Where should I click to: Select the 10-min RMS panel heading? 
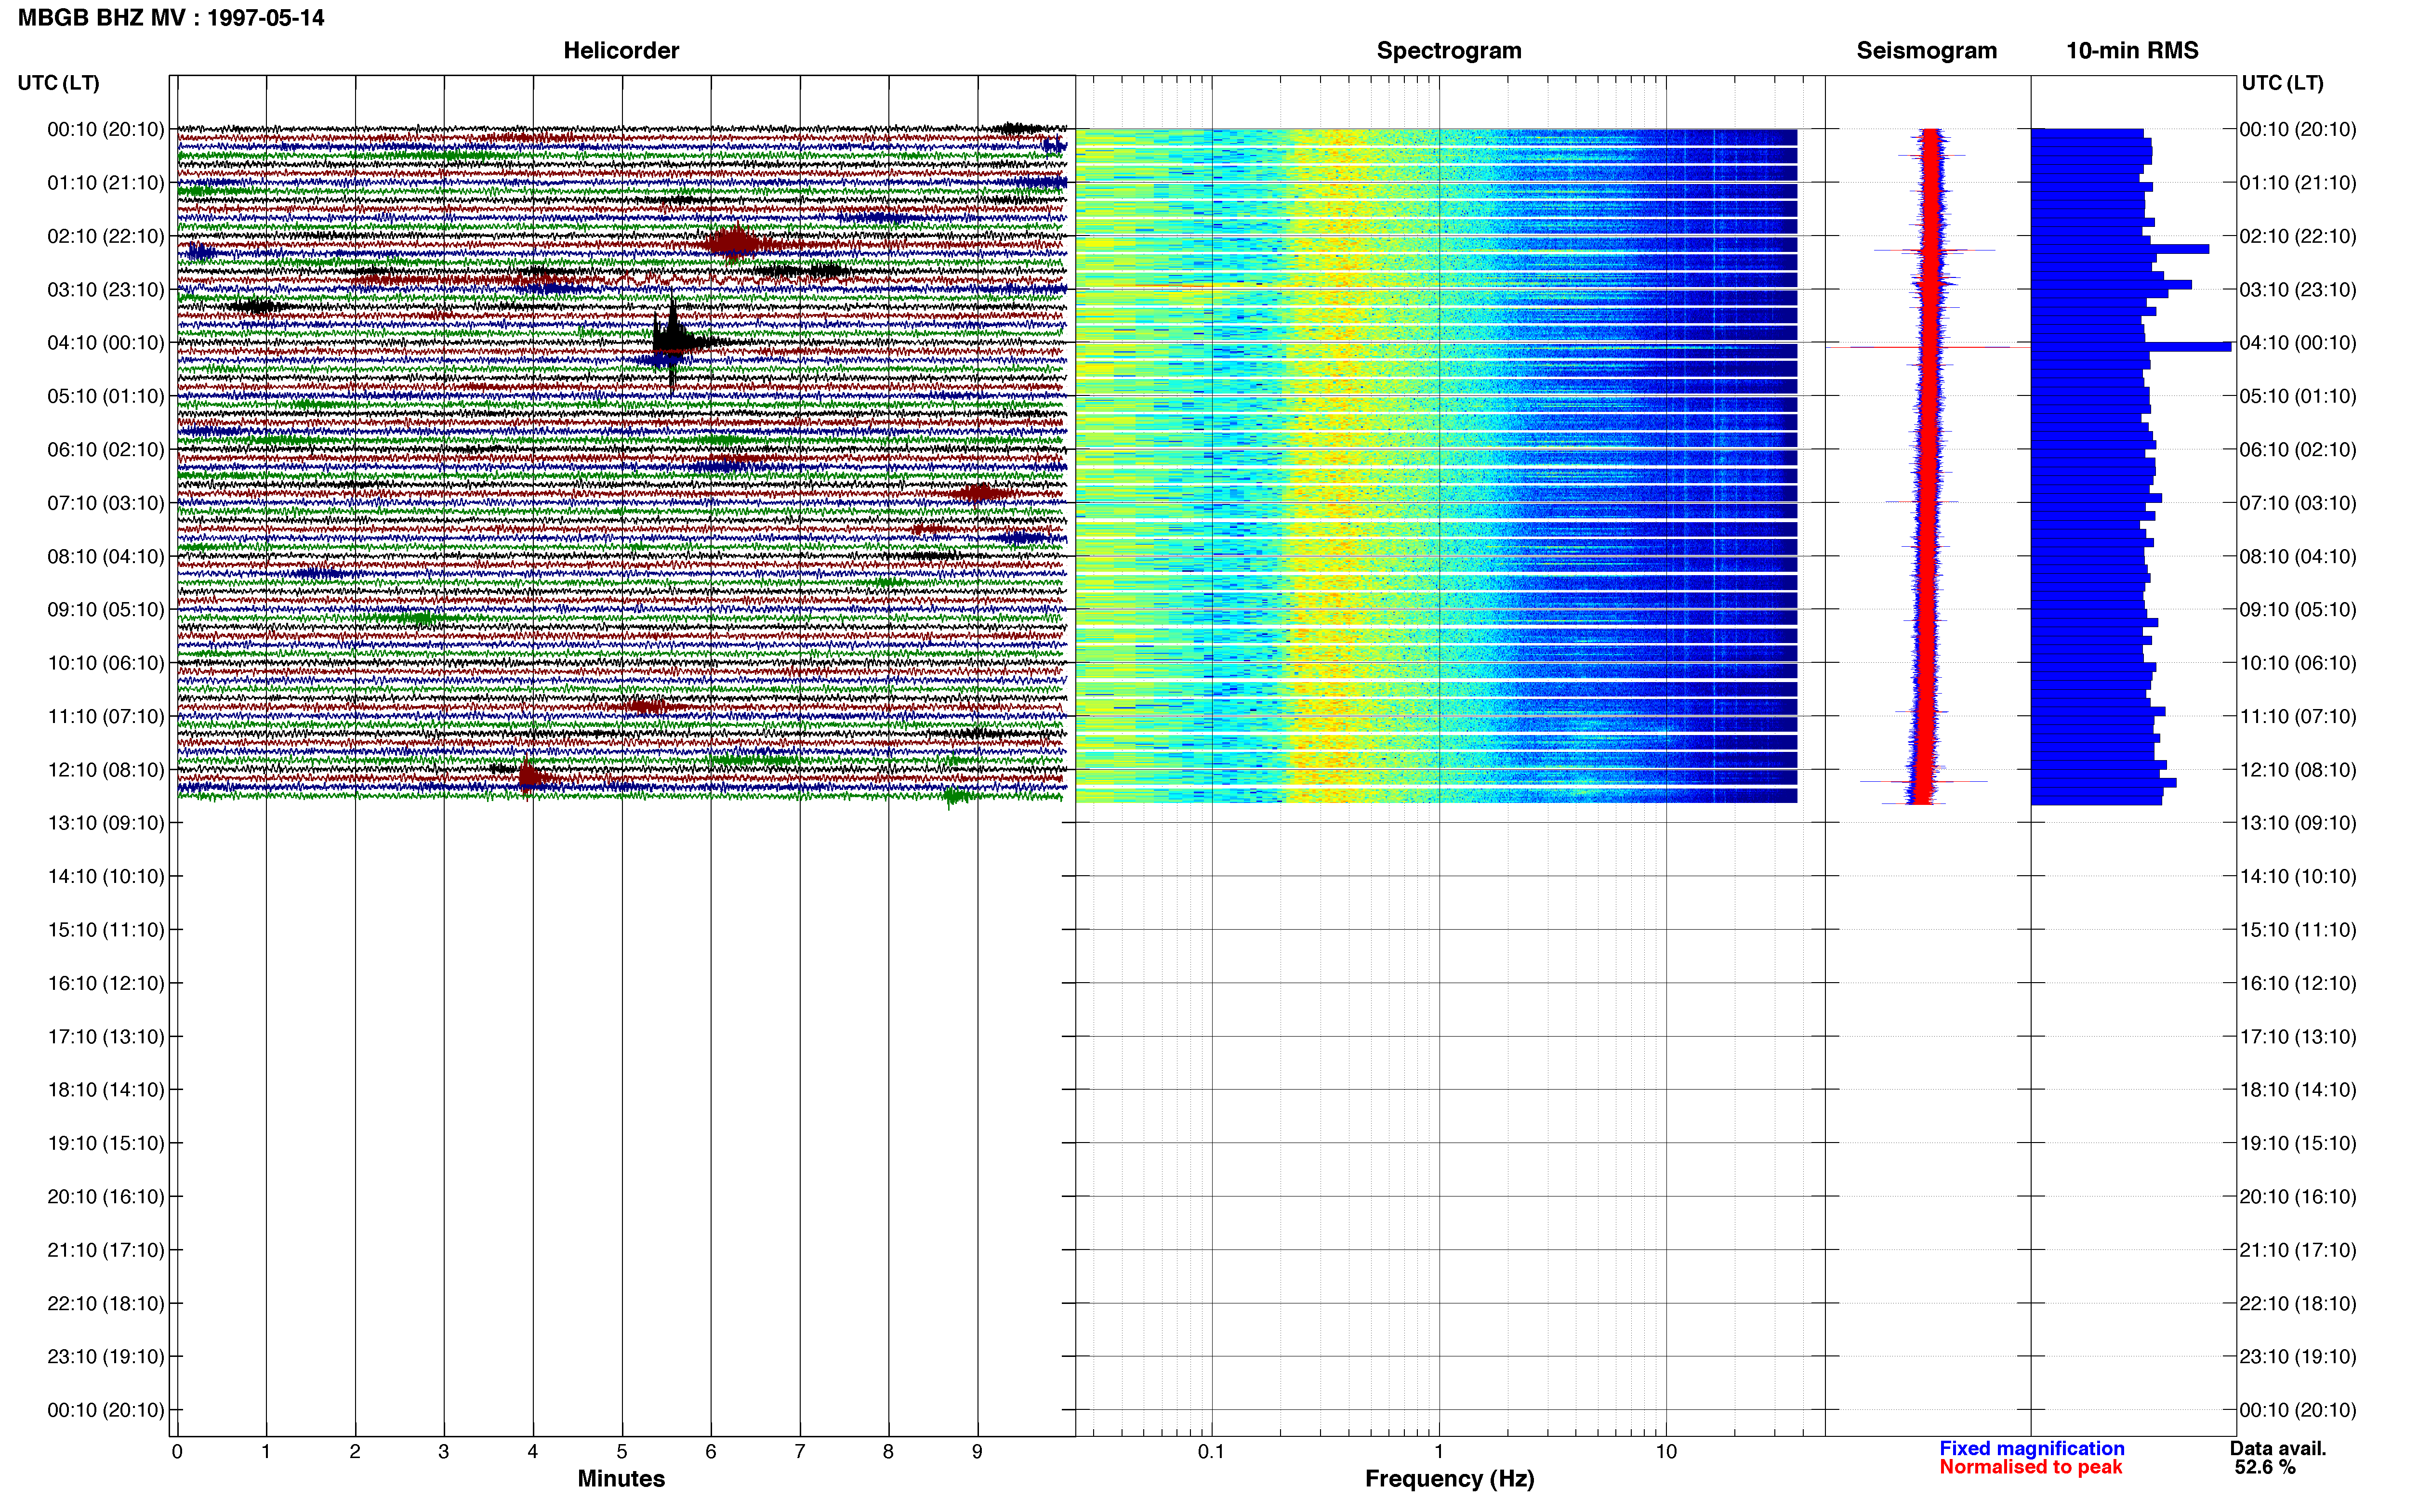(2132, 51)
